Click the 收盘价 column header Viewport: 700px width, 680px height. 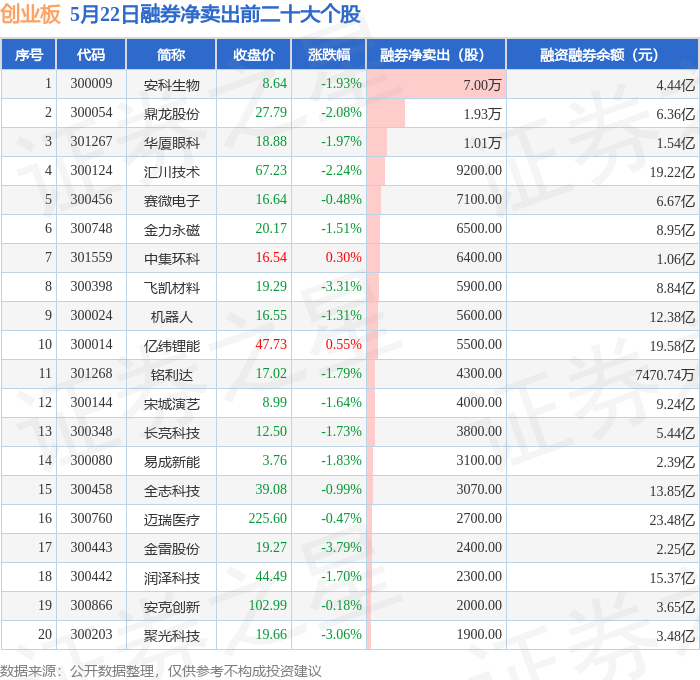tap(254, 54)
